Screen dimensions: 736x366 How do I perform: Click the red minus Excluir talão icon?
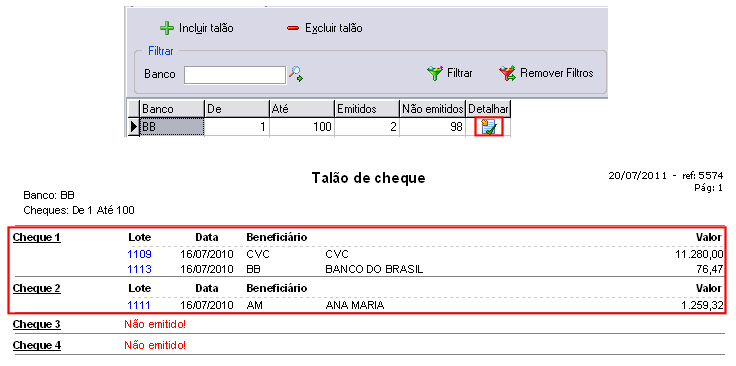(x=293, y=29)
